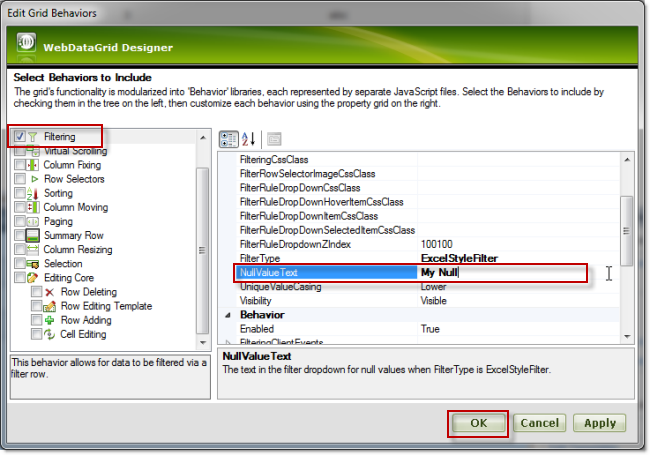The width and height of the screenshot is (650, 455).
Task: Click the Categorized view icon in property grid
Action: coord(228,139)
